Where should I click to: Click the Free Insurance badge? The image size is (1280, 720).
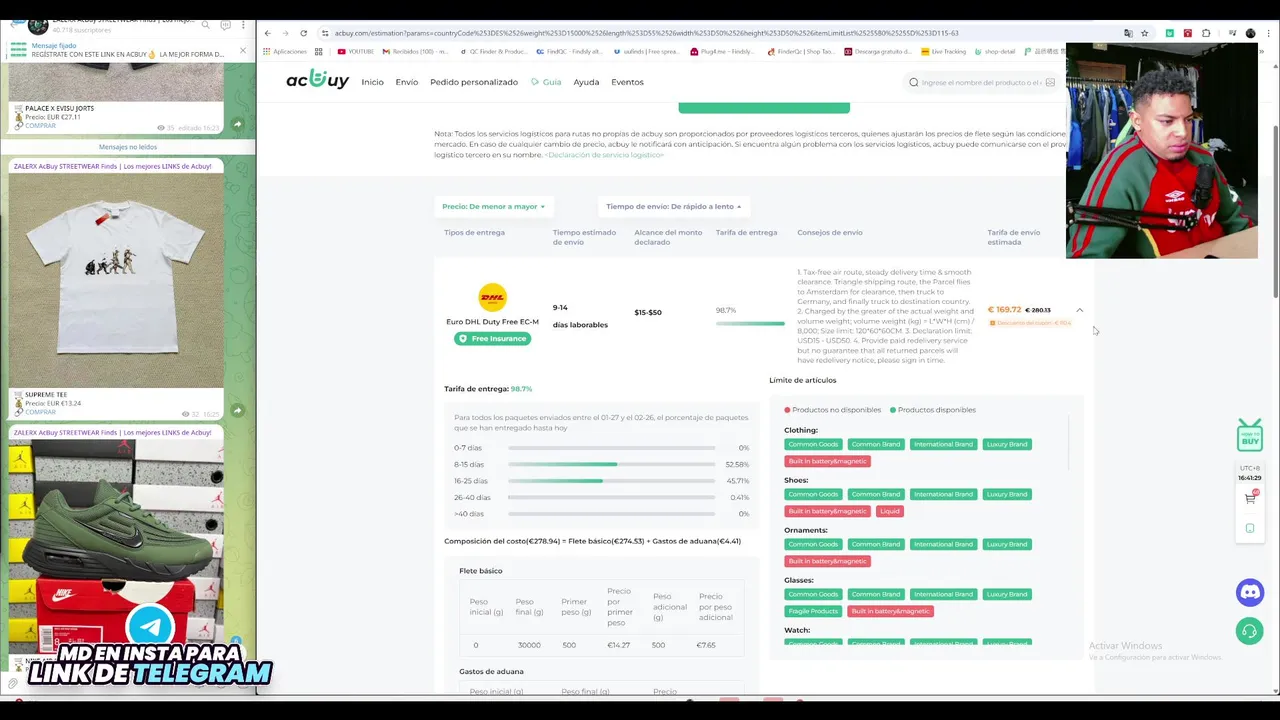click(x=492, y=338)
